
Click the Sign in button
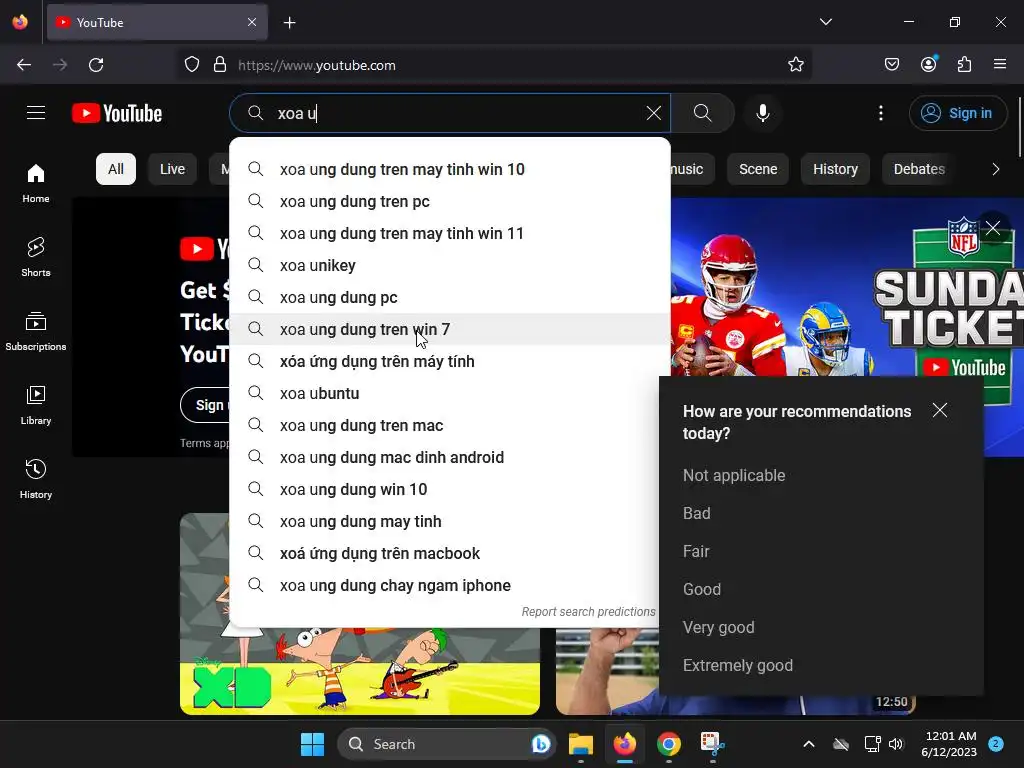coord(957,113)
